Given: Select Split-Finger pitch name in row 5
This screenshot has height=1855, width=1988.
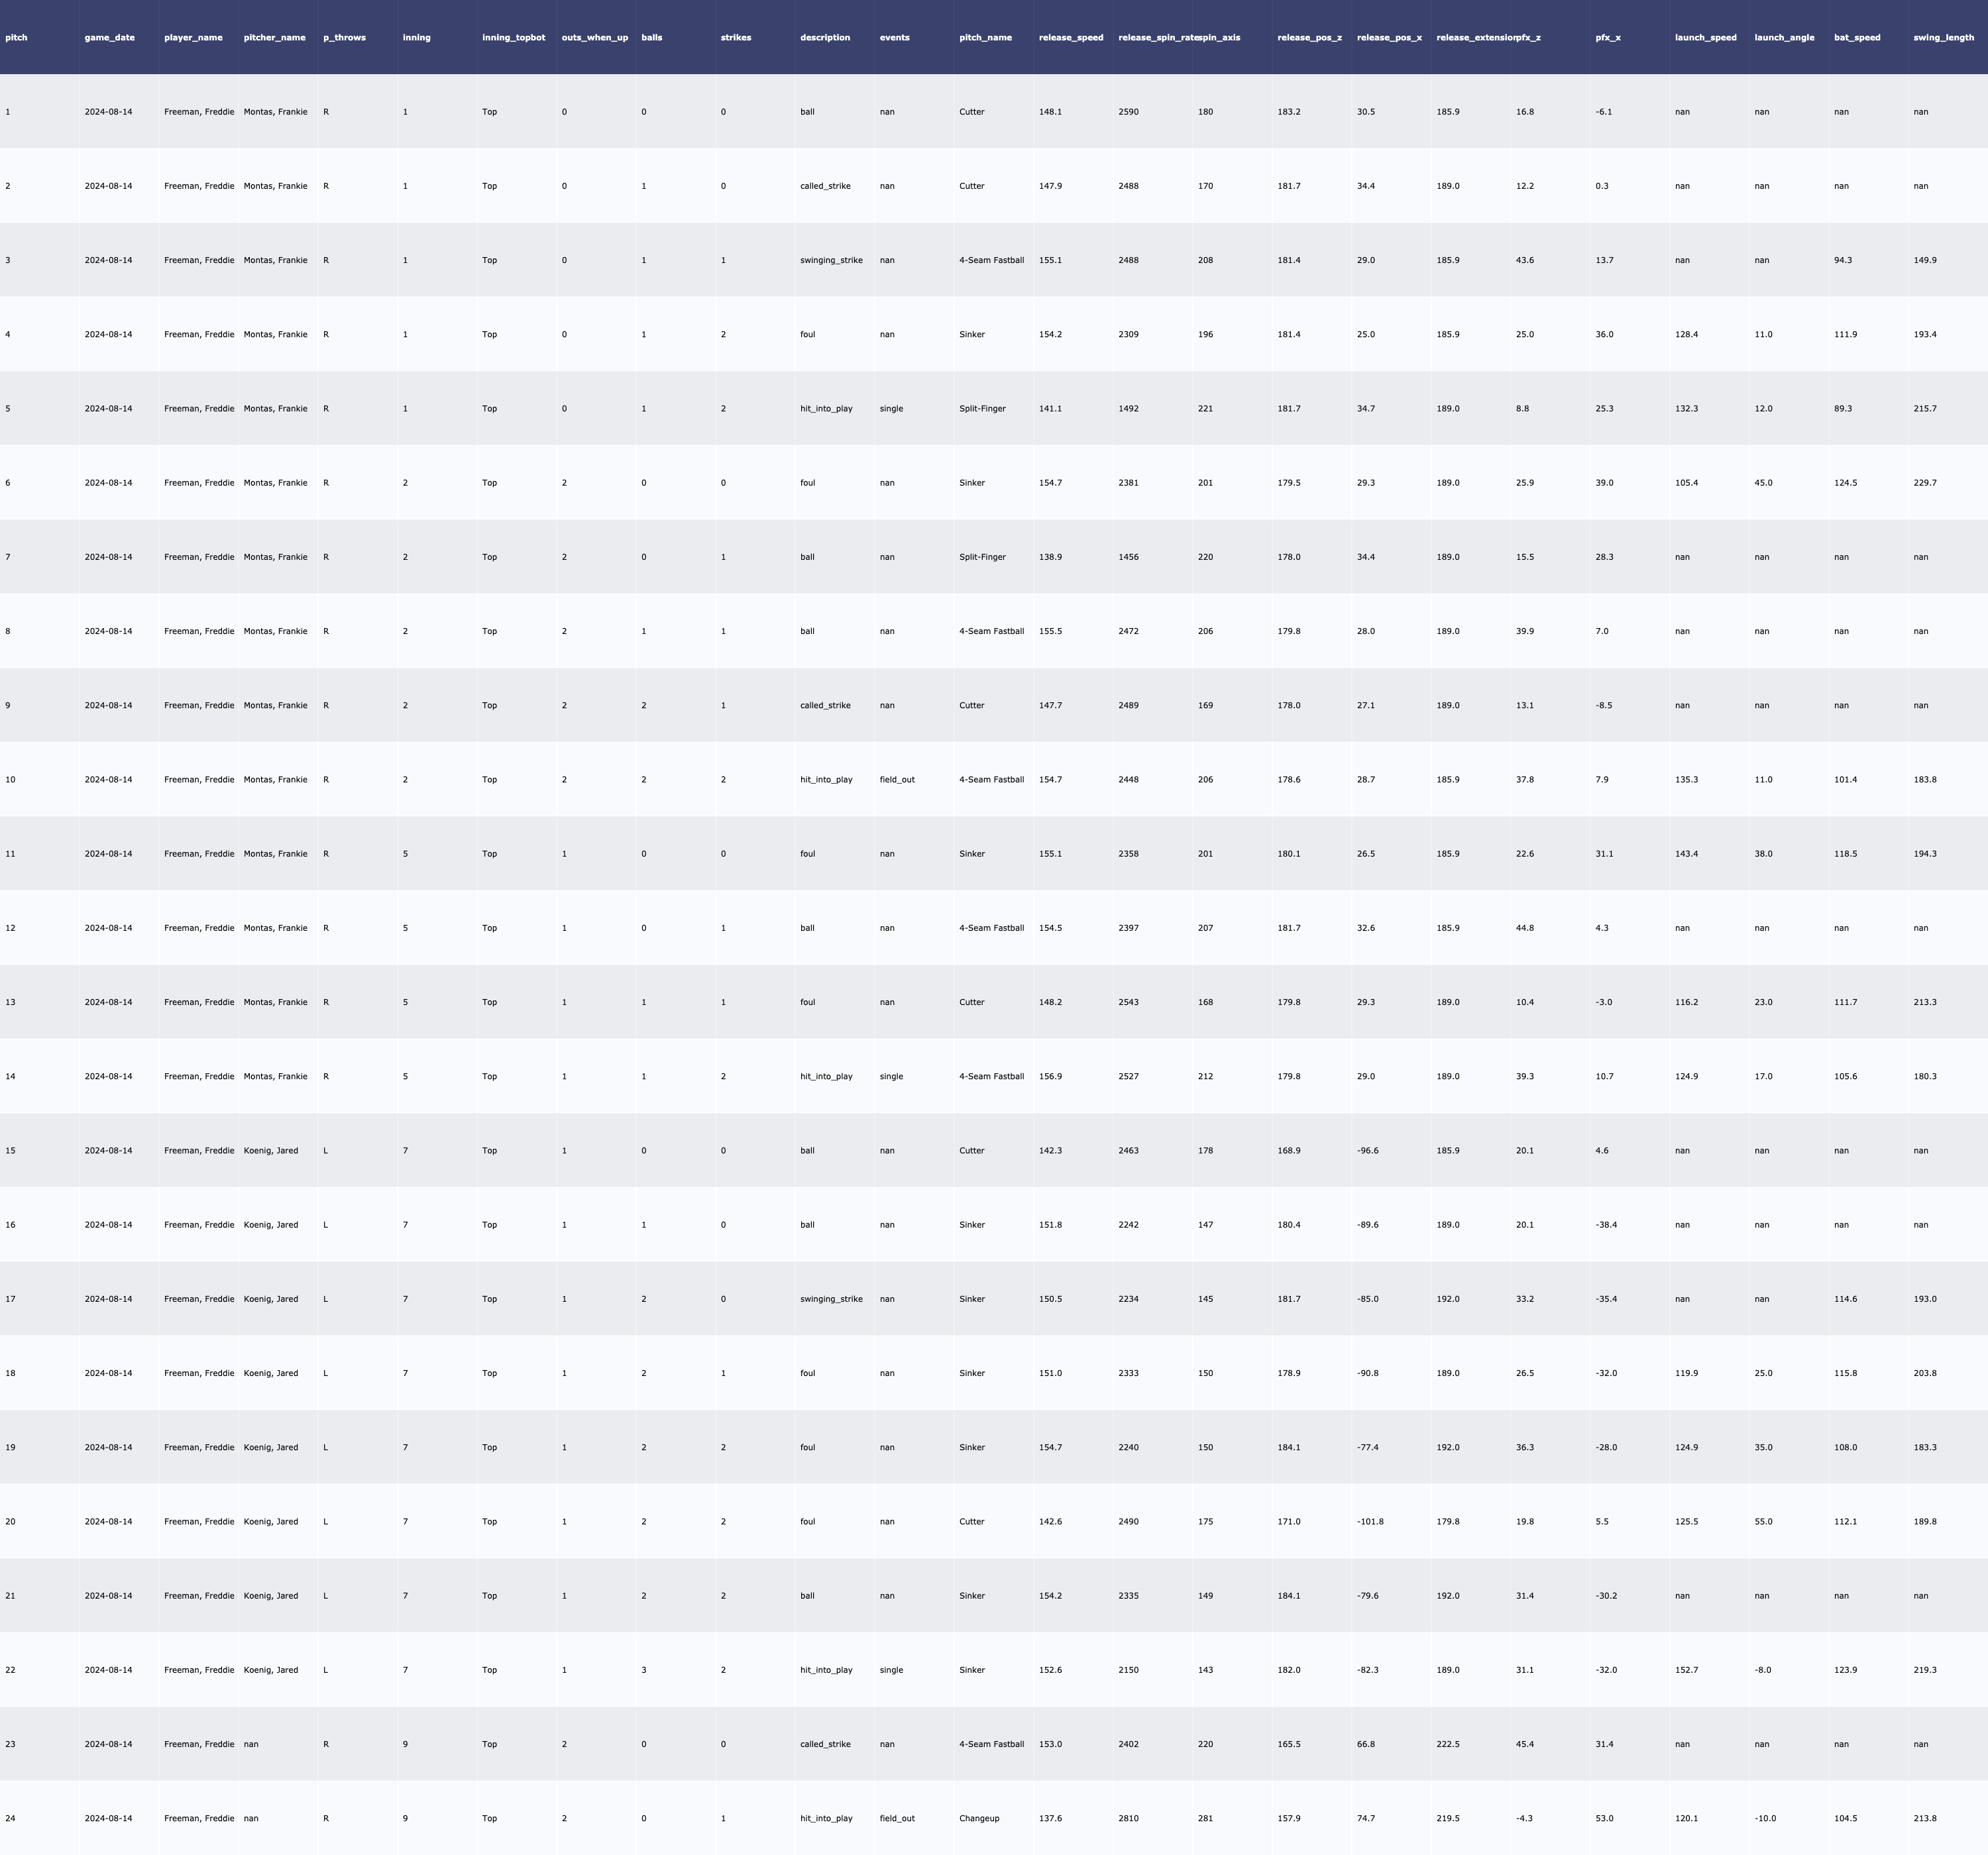Looking at the screenshot, I should point(982,409).
